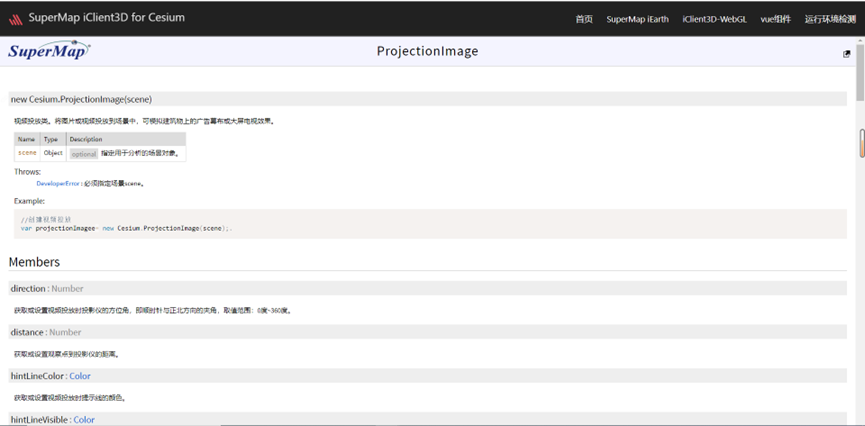Click the red SuperMap logo icon
The height and width of the screenshot is (426, 865).
[x=15, y=19]
